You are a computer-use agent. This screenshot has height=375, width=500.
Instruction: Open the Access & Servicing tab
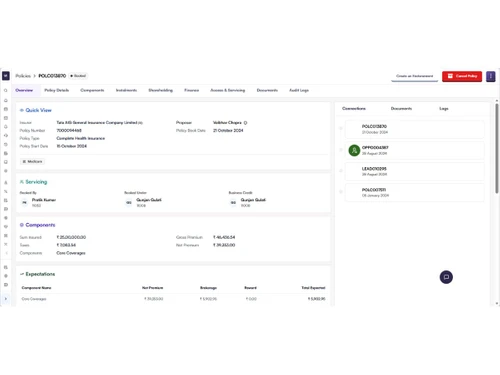[x=227, y=90]
